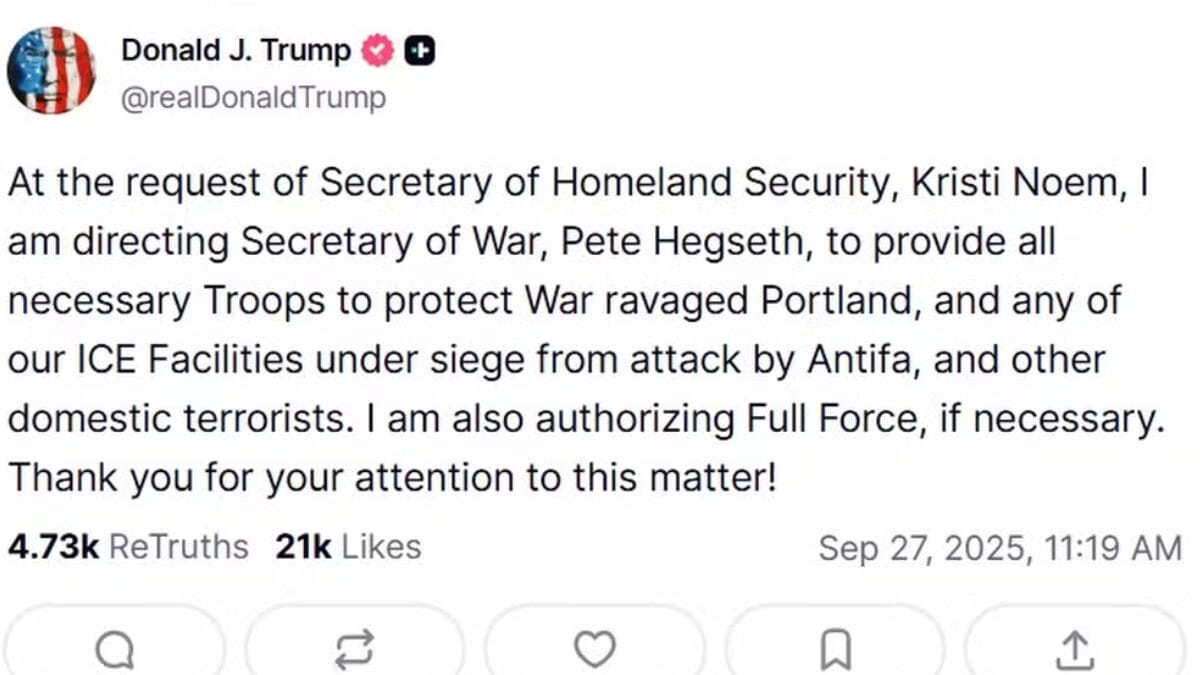Share the post via the upload arrow icon
Screen dimensions: 1200x675
tap(1074, 651)
